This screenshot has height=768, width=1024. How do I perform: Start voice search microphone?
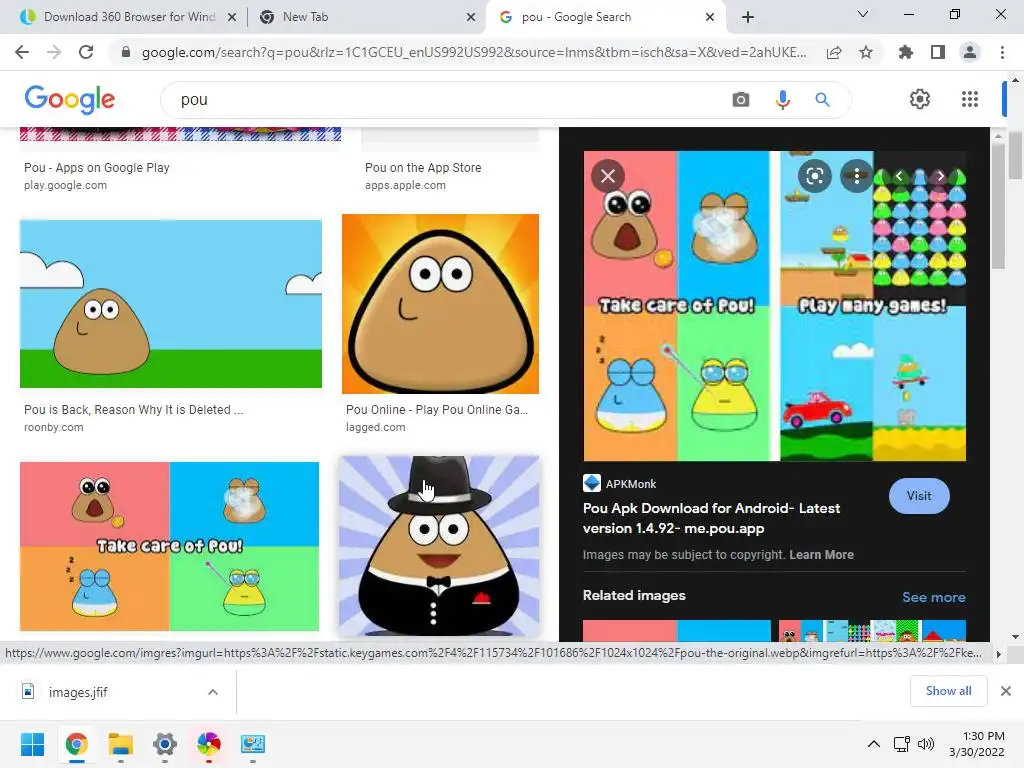[x=782, y=99]
